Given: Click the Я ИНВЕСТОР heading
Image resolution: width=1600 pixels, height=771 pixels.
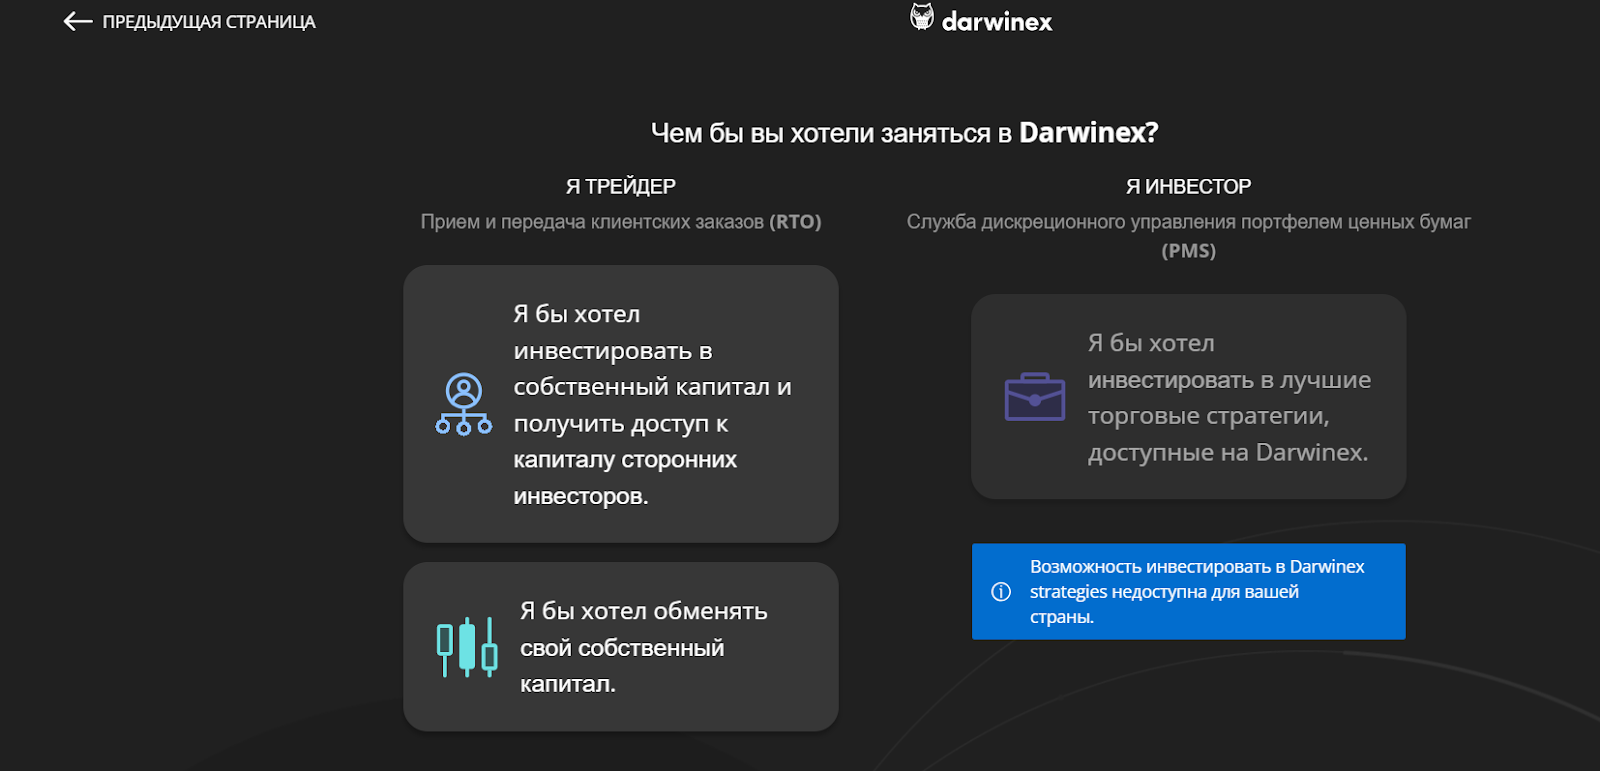Looking at the screenshot, I should (x=1189, y=186).
